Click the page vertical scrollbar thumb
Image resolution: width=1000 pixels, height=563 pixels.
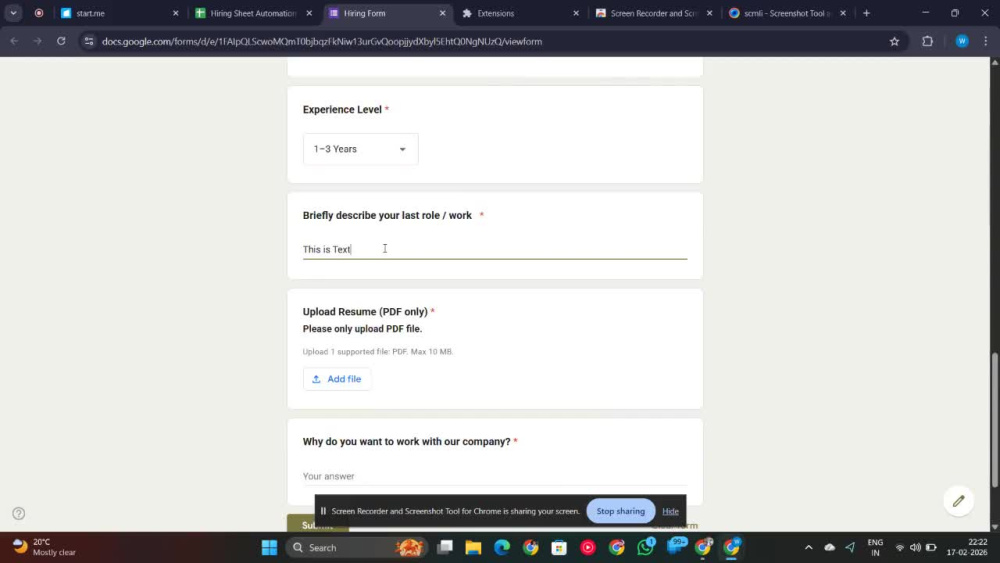coord(994,420)
